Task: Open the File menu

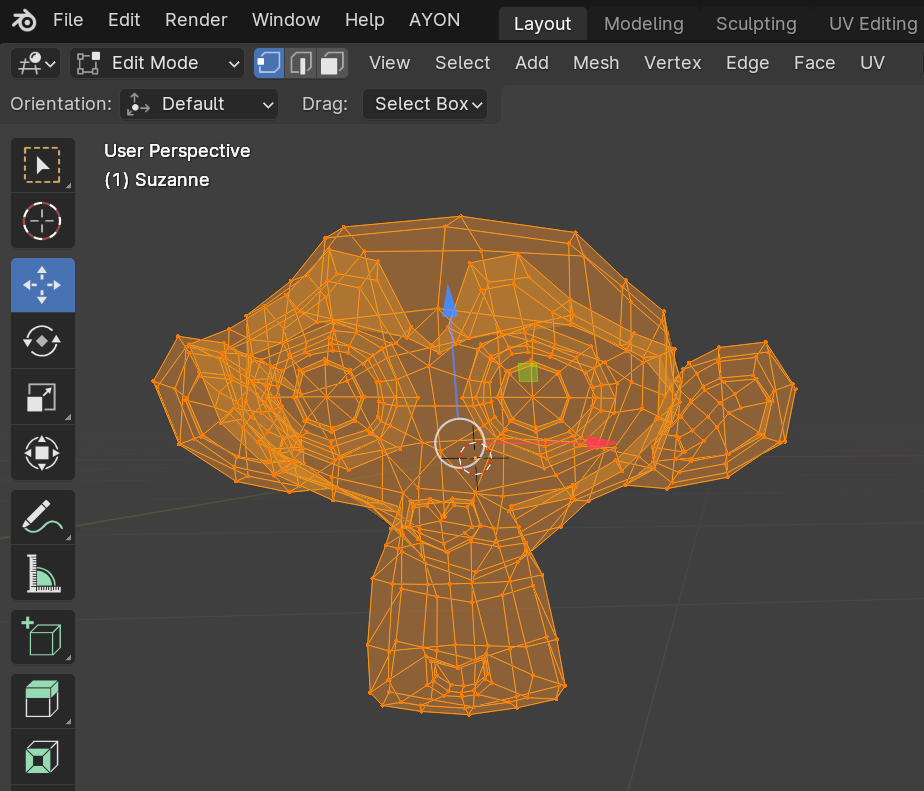Action: coord(68,20)
